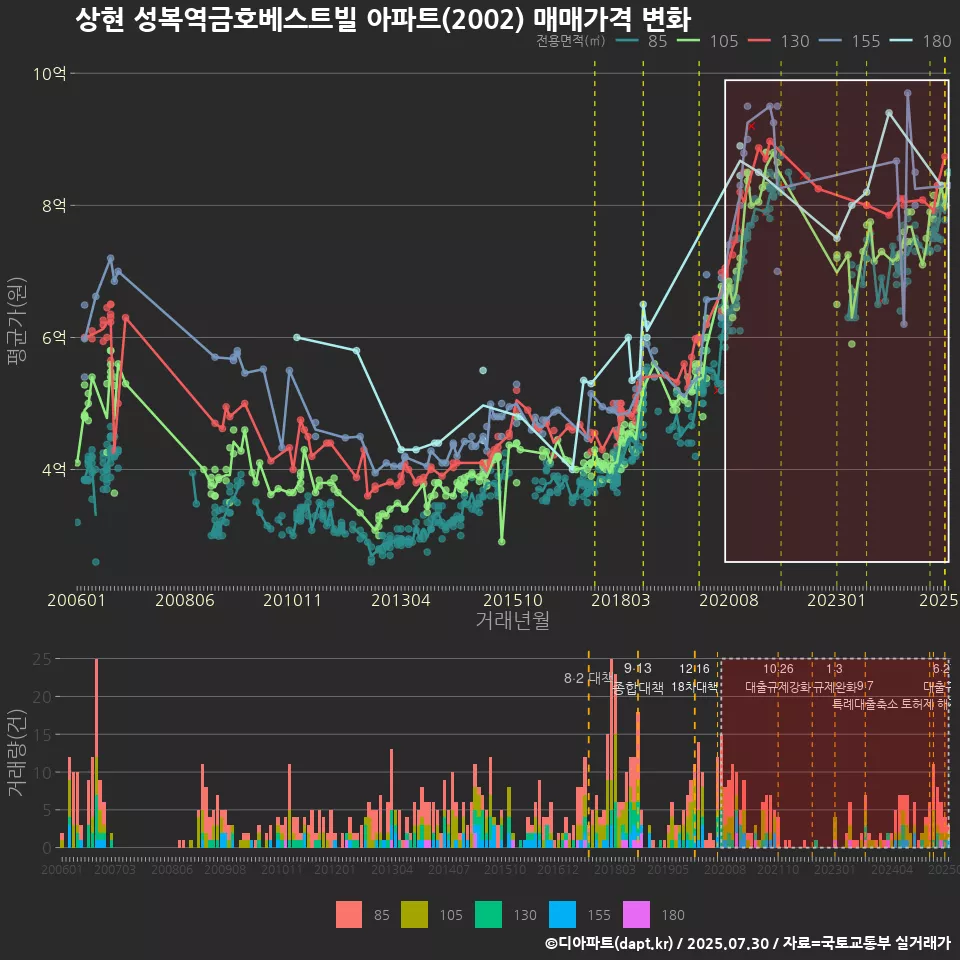Click the '8·2 대책' policy annotation
Screen dimensions: 960x960
point(588,678)
